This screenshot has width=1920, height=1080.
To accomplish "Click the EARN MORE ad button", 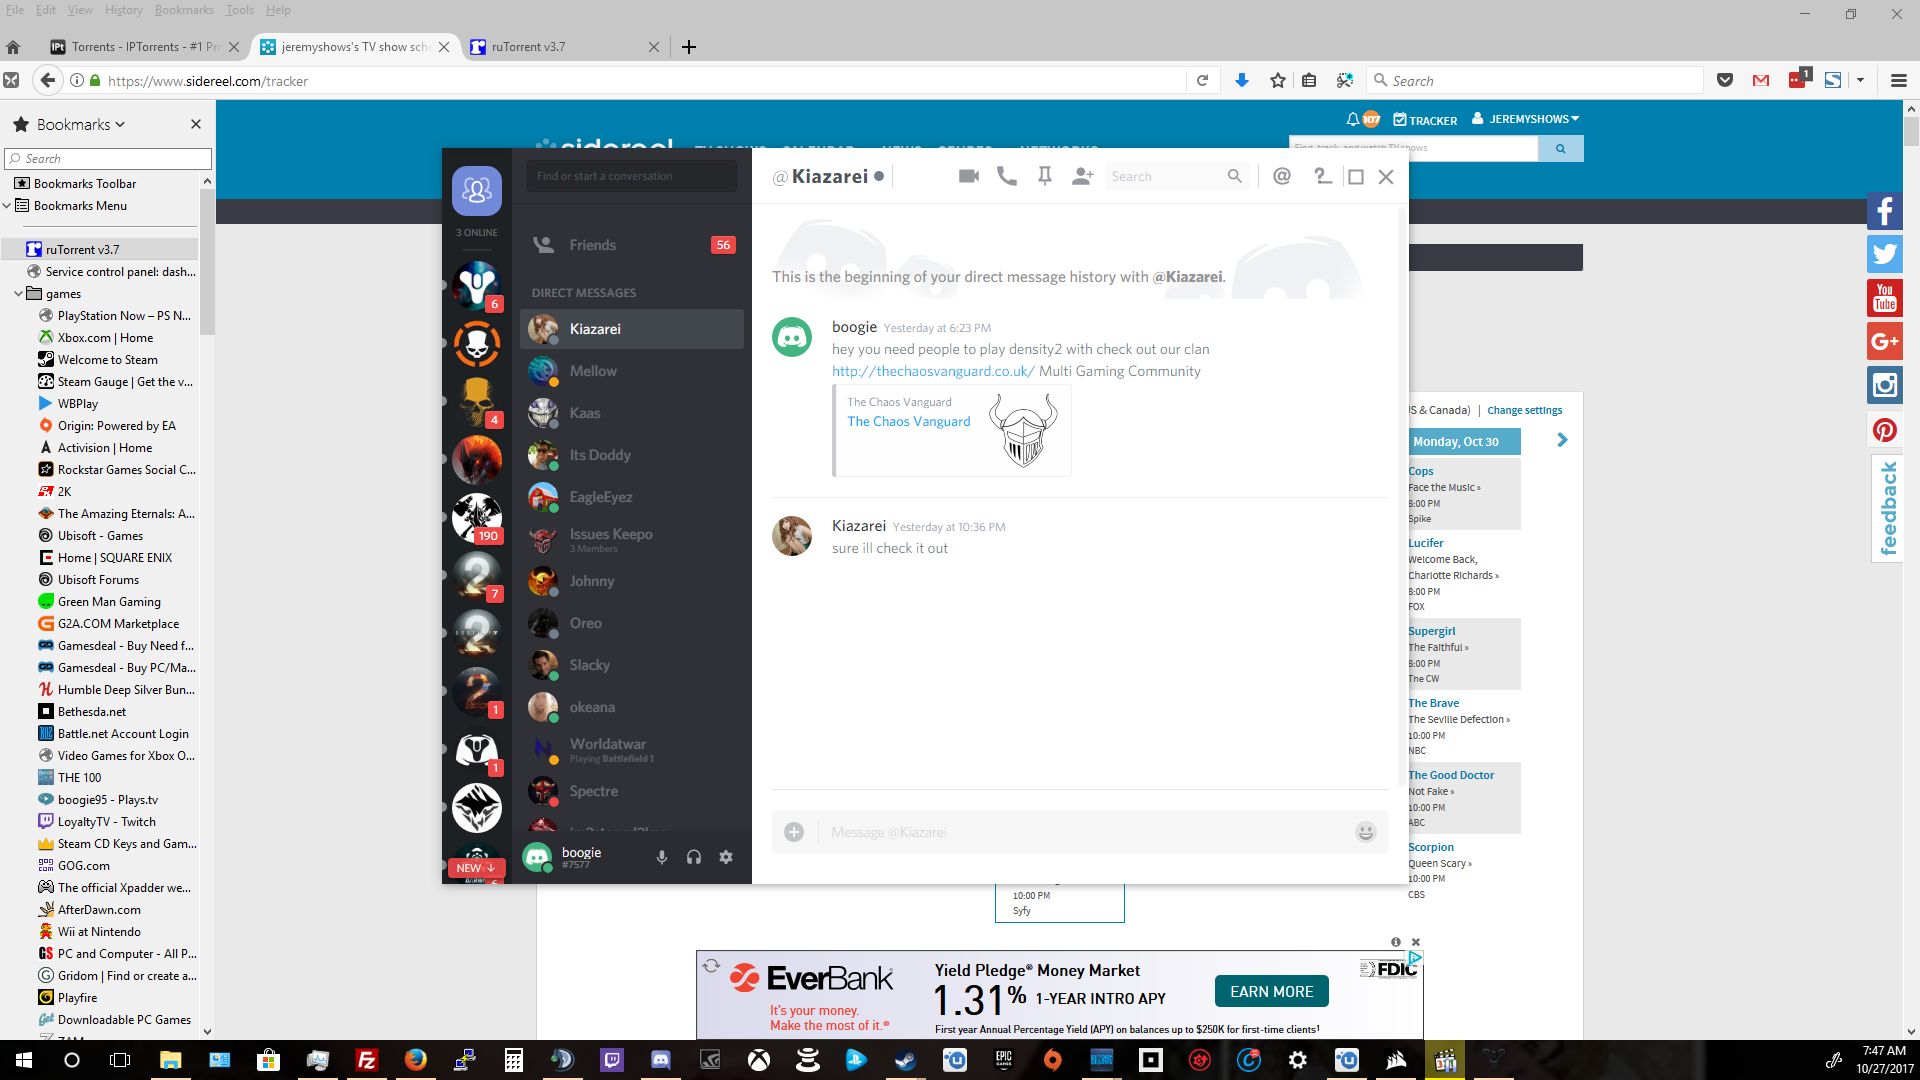I will pyautogui.click(x=1271, y=991).
